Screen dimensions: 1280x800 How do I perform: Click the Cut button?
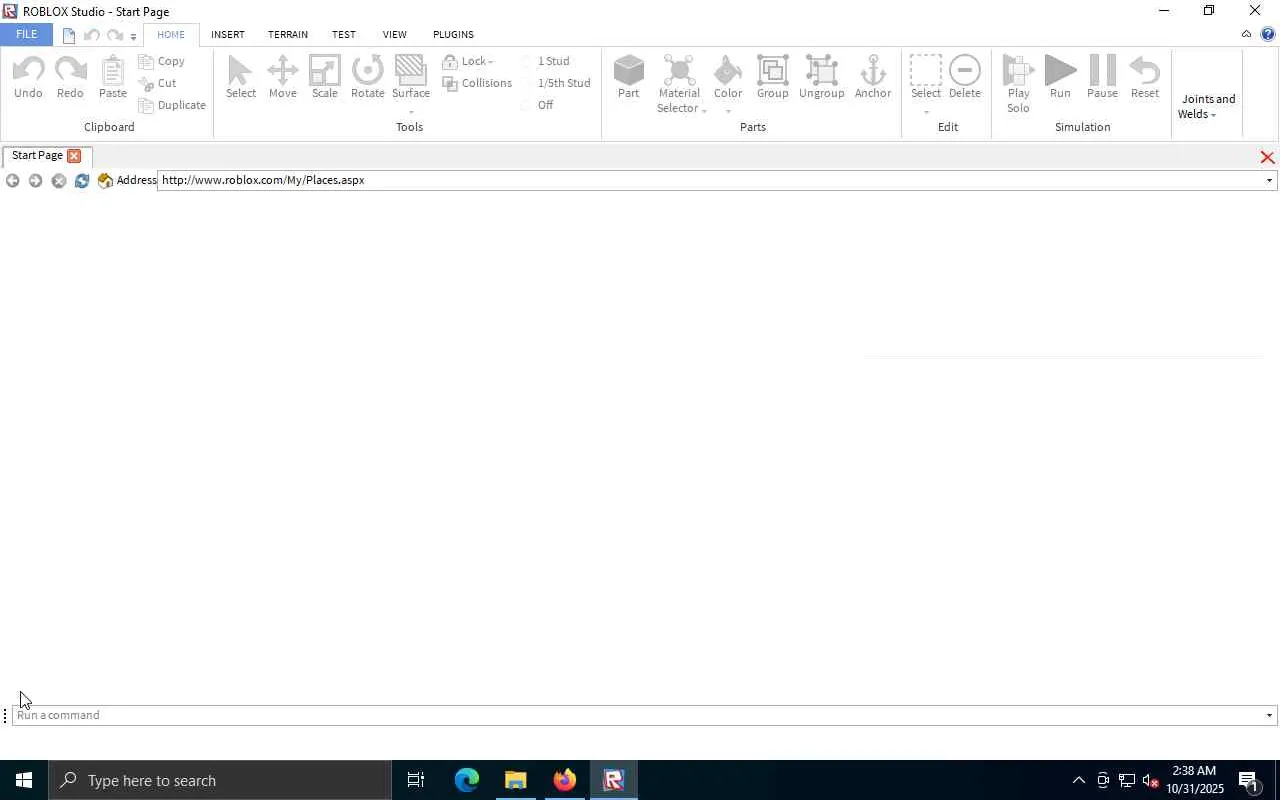158,83
